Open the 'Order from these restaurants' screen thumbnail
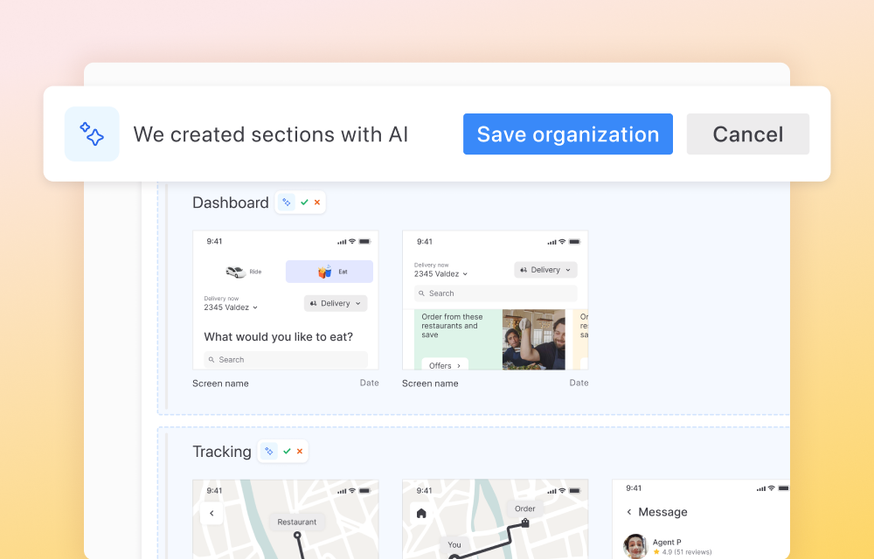This screenshot has height=559, width=874. point(495,300)
